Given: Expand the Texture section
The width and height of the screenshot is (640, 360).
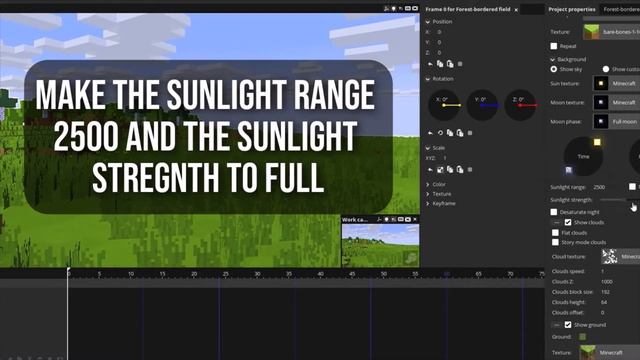Looking at the screenshot, I should pos(428,194).
